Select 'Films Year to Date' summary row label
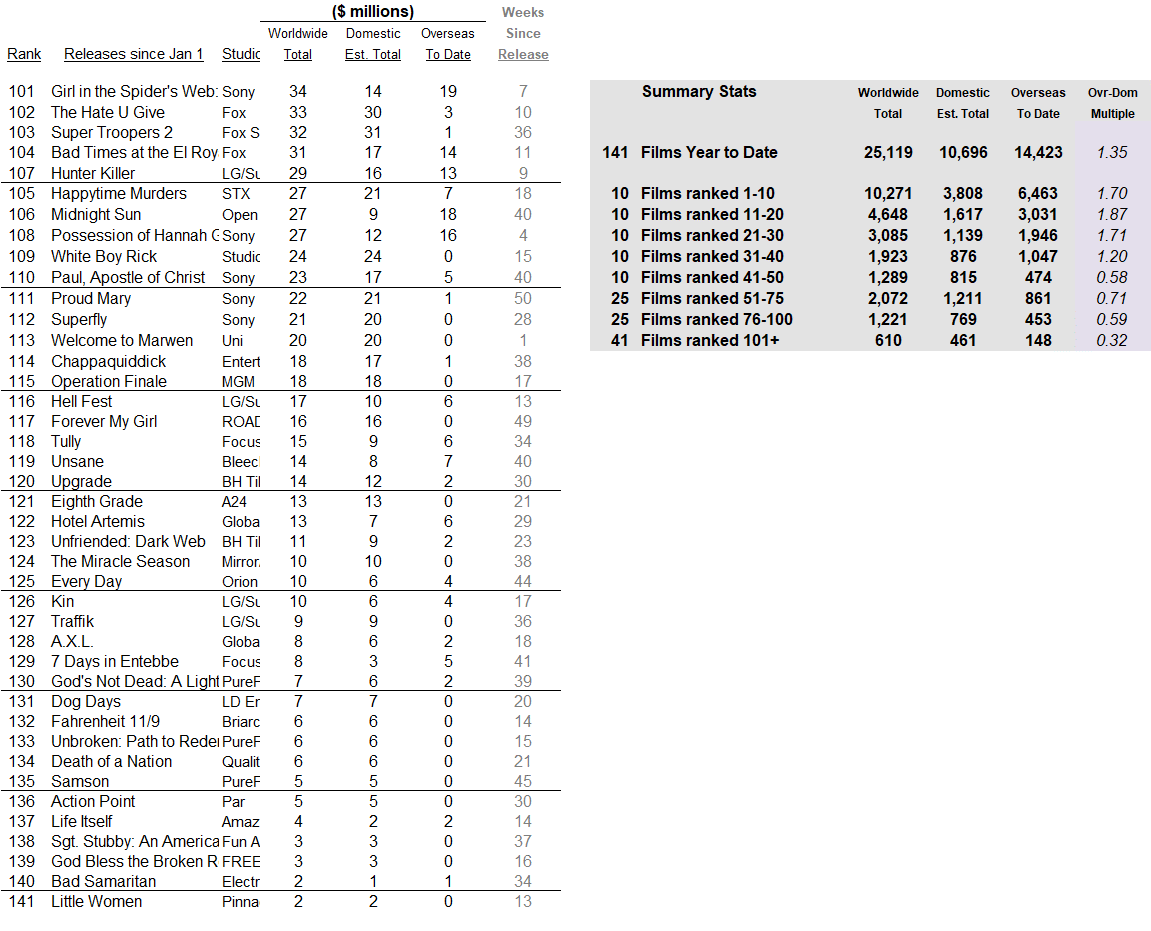 (709, 153)
